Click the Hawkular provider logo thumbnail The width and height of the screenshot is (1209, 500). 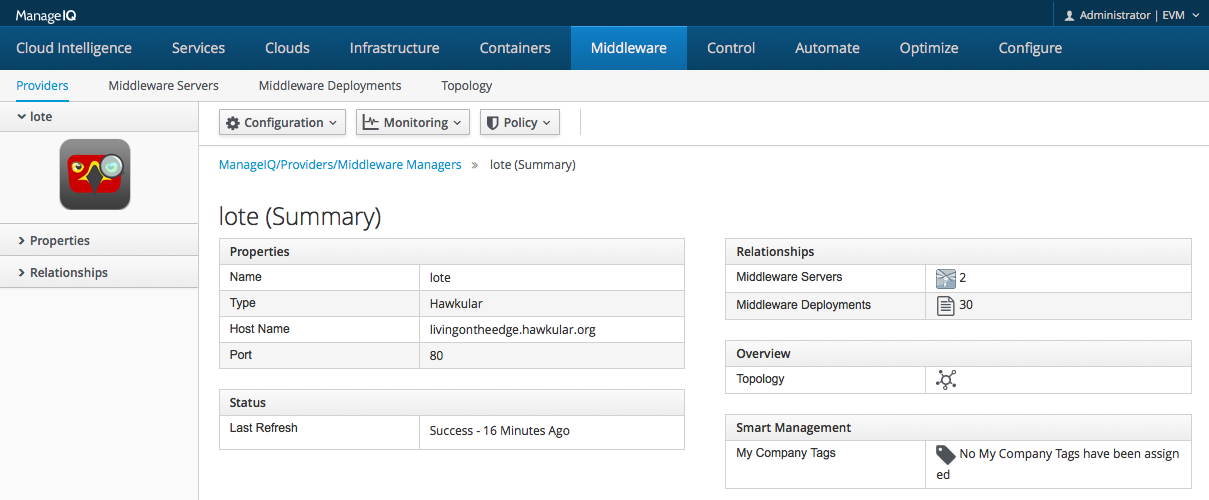pyautogui.click(x=95, y=174)
